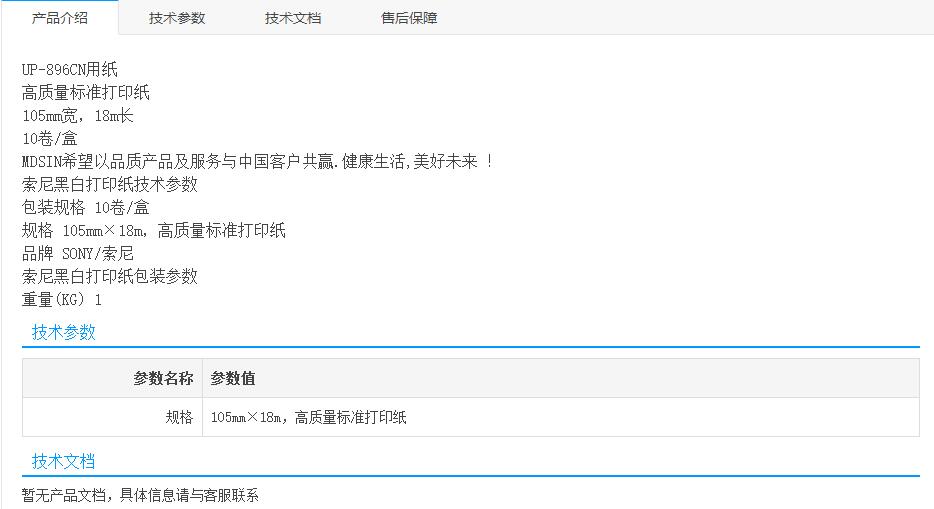Click the standalone 高质量标准打印纸 line
This screenshot has width=934, height=509.
[x=86, y=93]
